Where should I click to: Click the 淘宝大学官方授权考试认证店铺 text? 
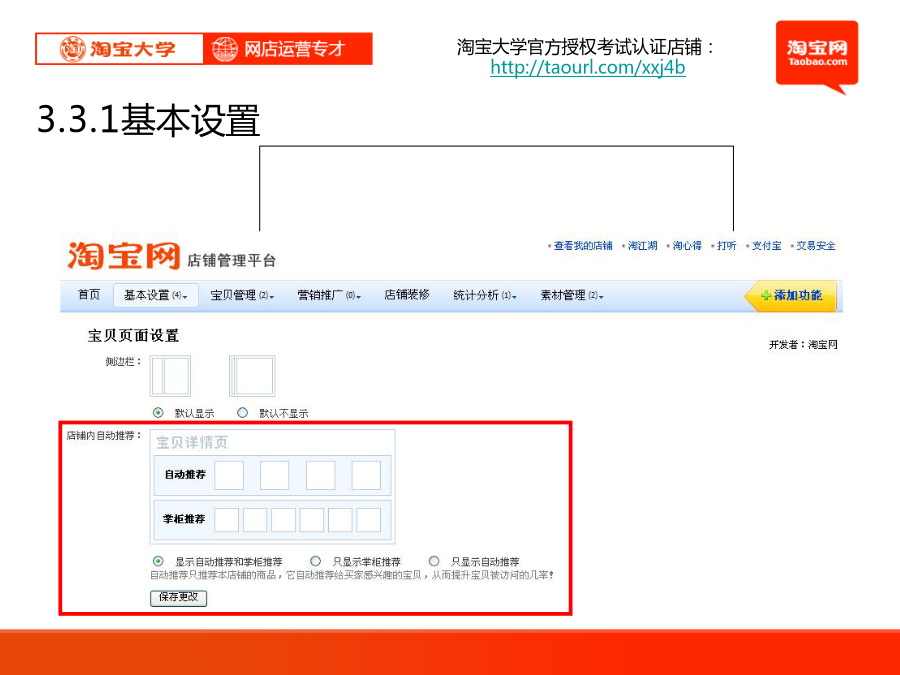(585, 47)
